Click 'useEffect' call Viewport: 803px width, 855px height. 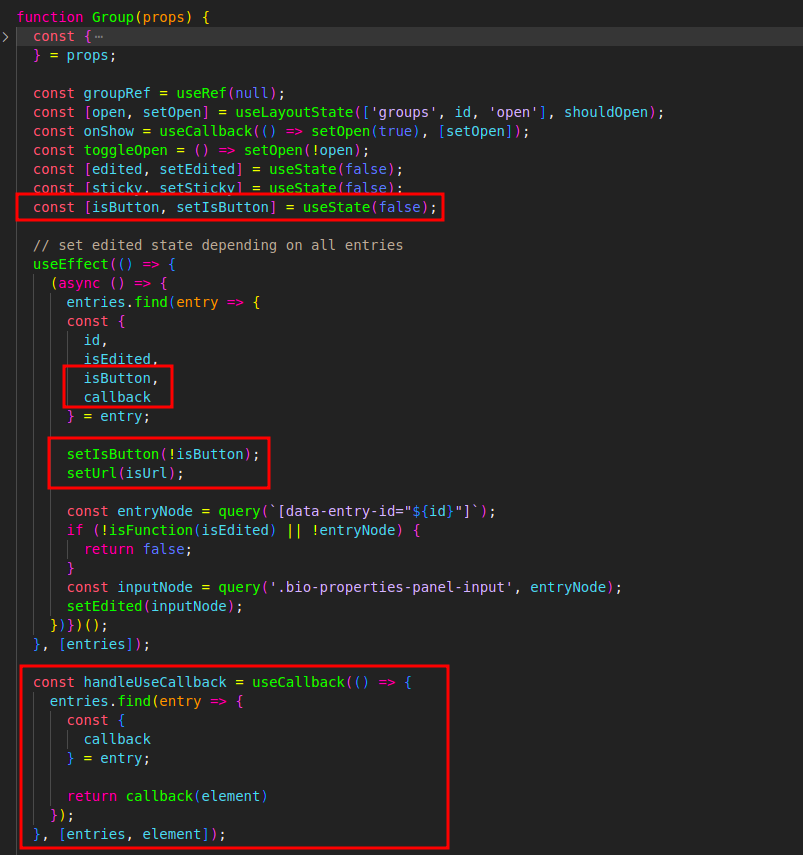pos(71,264)
